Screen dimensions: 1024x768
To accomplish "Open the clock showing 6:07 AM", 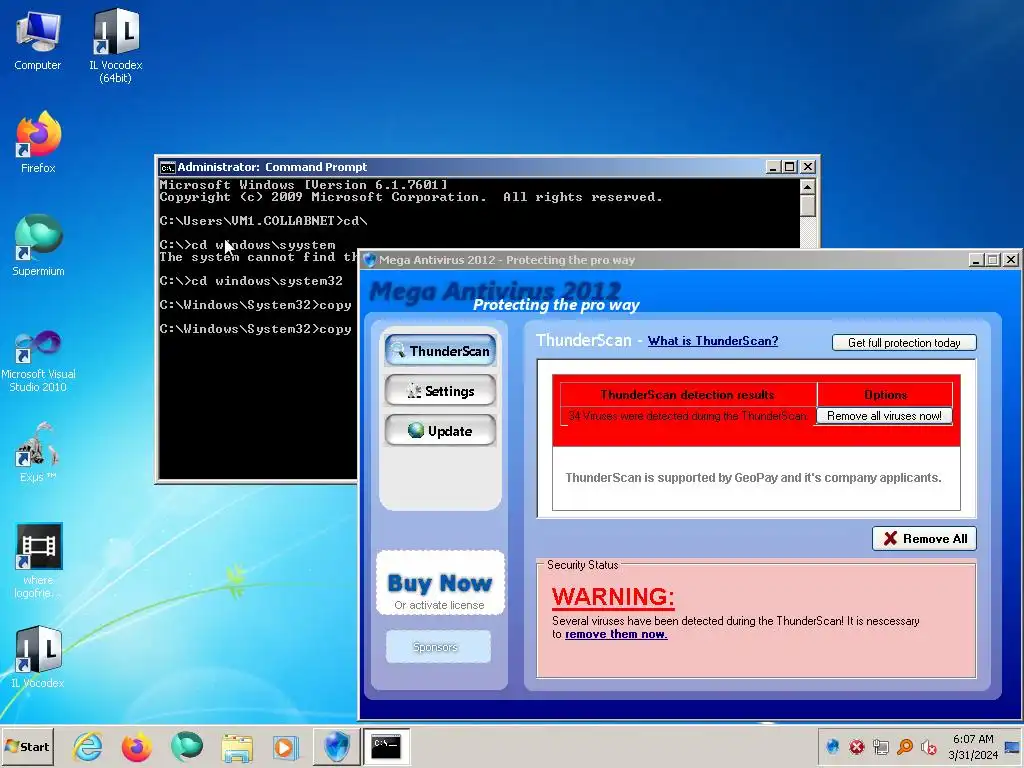I will pos(973,746).
